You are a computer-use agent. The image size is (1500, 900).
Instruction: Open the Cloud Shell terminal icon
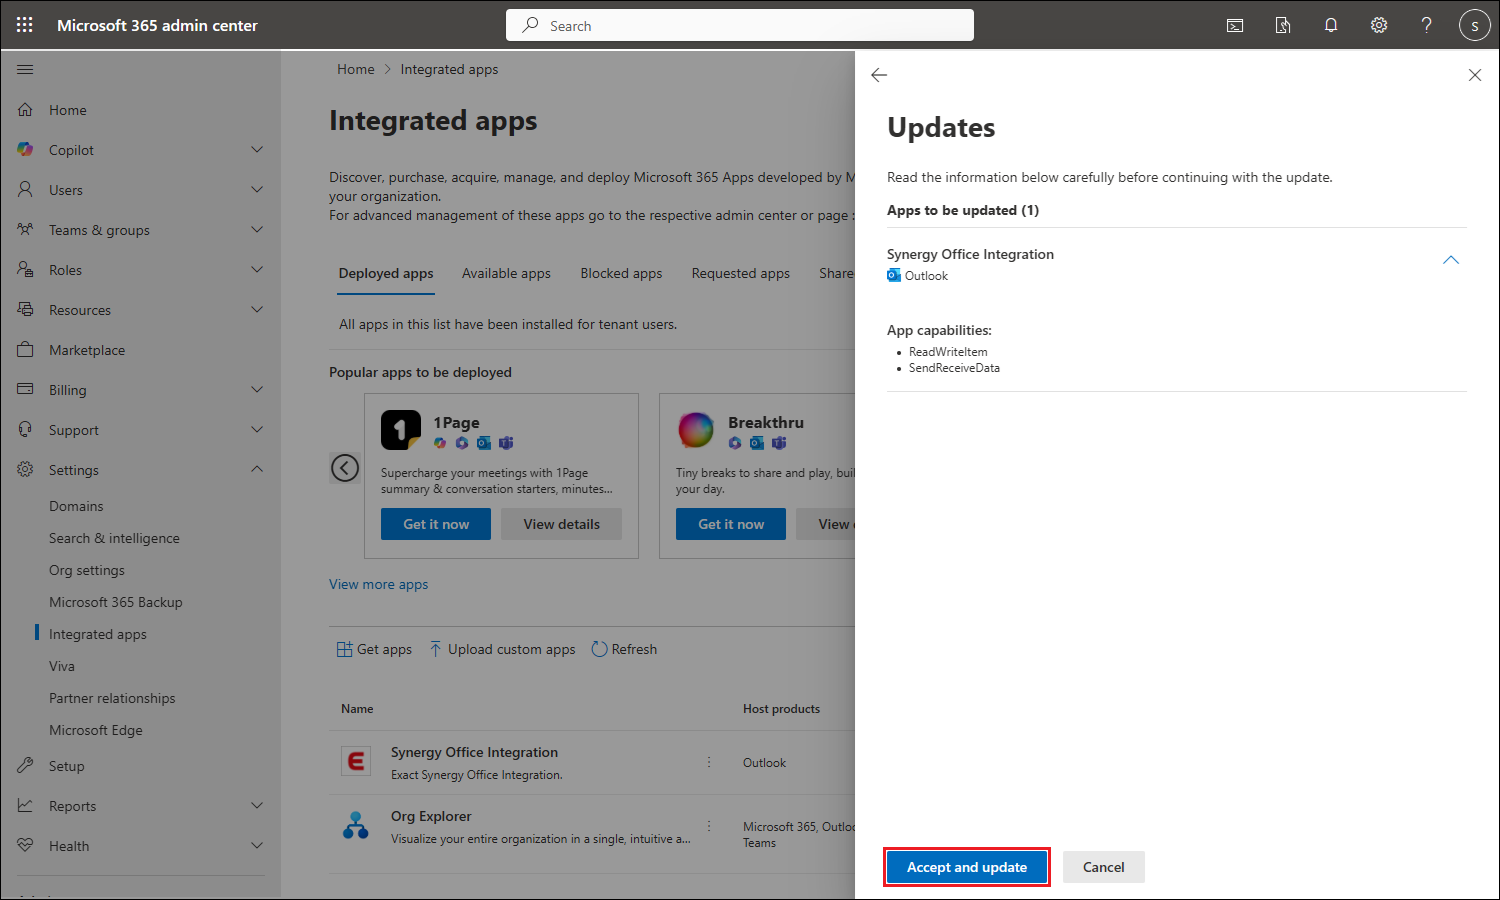click(1235, 25)
